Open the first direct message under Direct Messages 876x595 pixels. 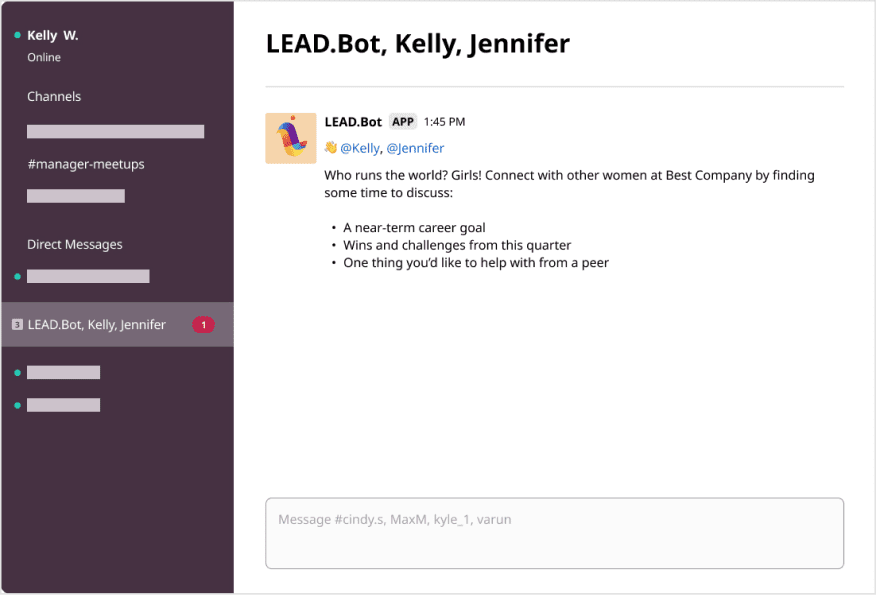click(x=88, y=276)
